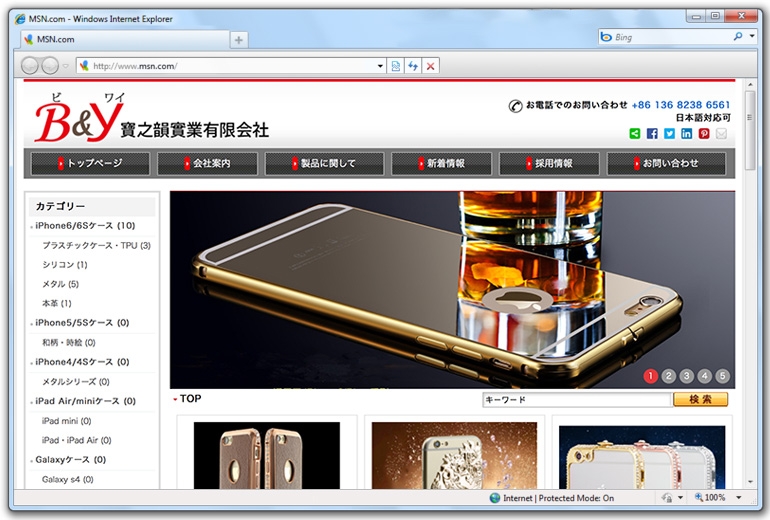Select banner slide 1 indicator

(651, 376)
